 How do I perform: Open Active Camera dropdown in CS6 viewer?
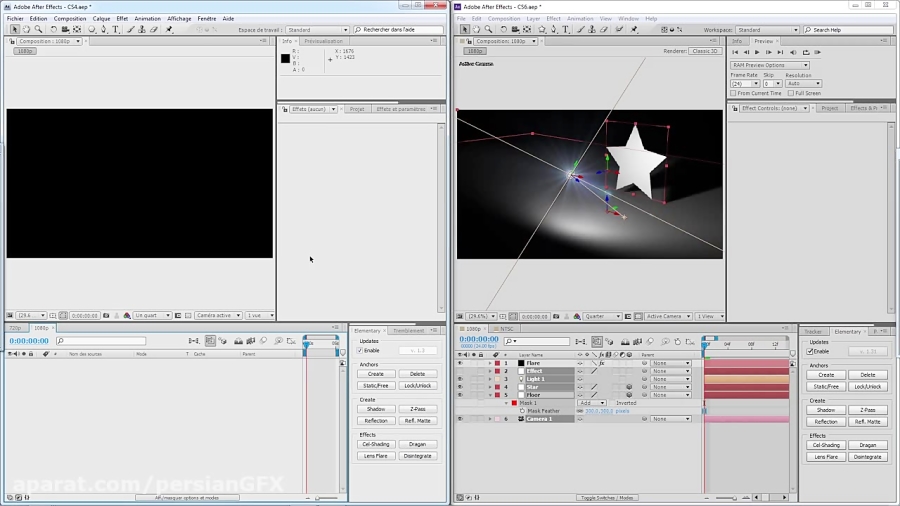pyautogui.click(x=668, y=316)
